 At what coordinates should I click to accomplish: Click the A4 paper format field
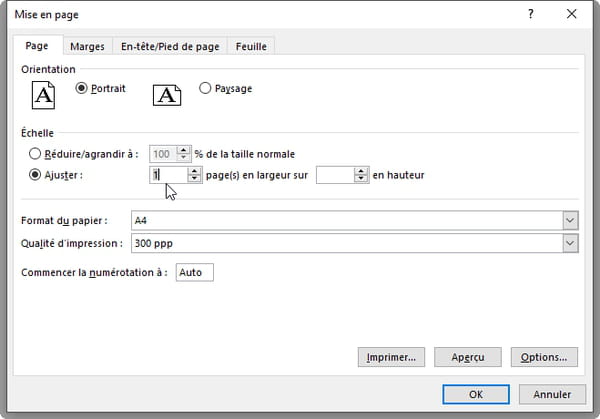tap(347, 220)
